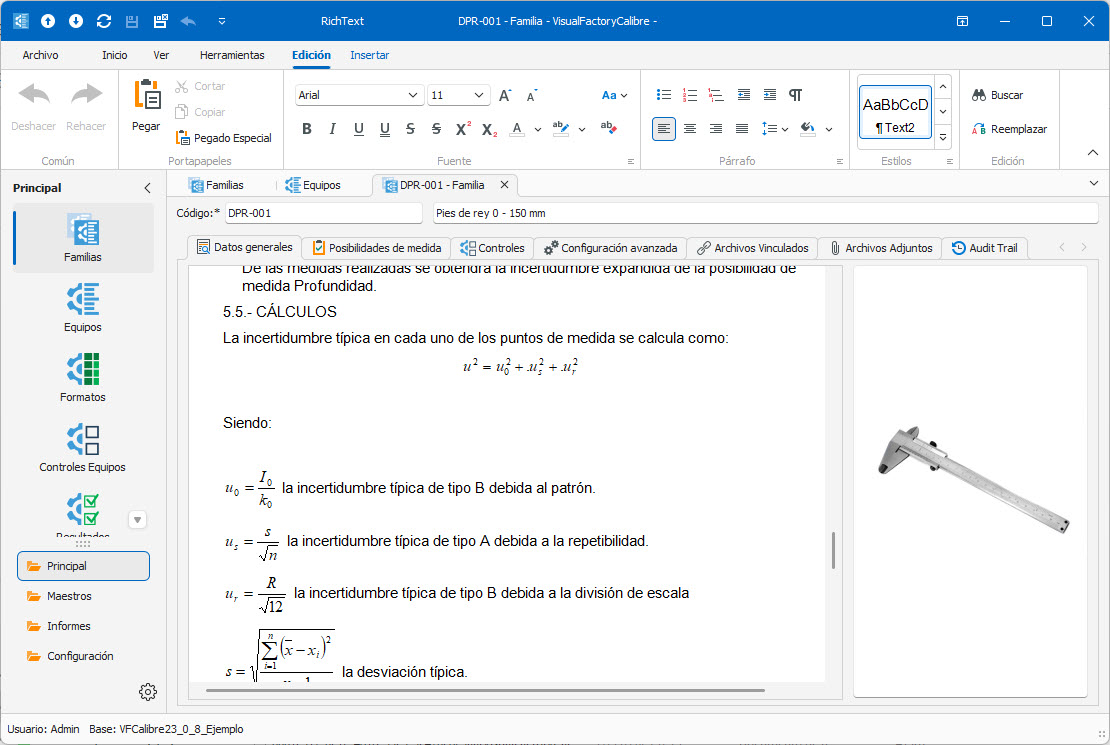Viewport: 1110px width, 745px height.
Task: Open the font size 11 dropdown
Action: pyautogui.click(x=479, y=95)
